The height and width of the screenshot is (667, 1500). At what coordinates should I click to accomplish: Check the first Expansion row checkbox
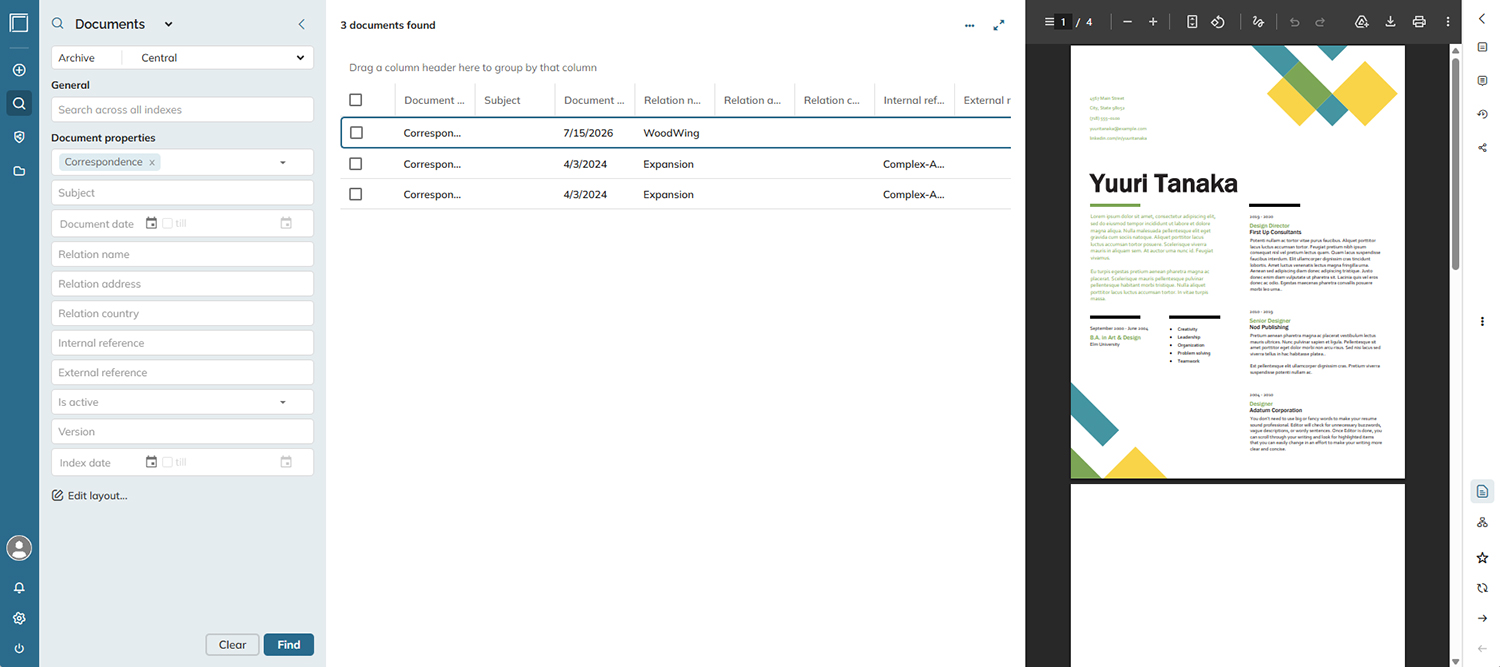356,164
